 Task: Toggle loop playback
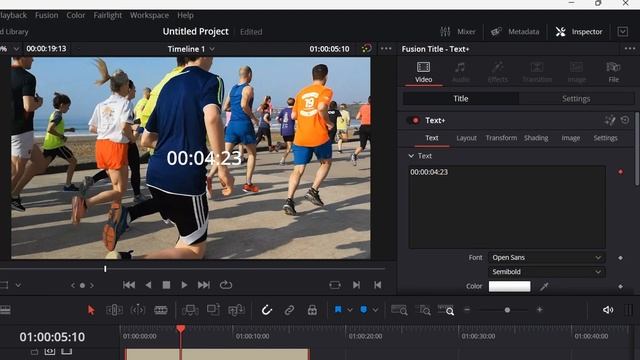pyautogui.click(x=226, y=285)
